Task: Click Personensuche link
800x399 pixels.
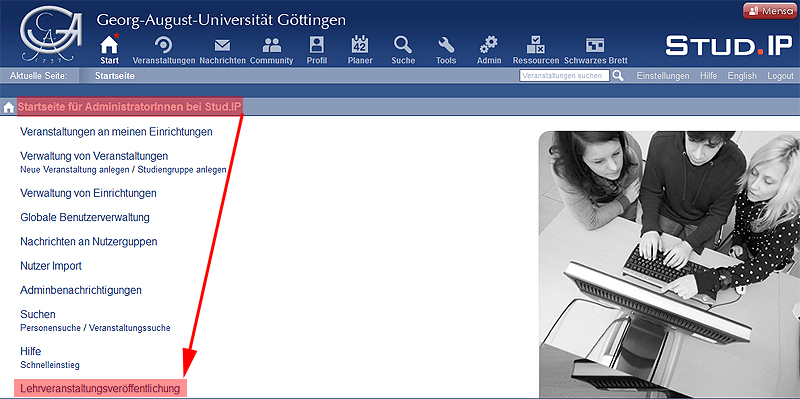Action: 50,328
